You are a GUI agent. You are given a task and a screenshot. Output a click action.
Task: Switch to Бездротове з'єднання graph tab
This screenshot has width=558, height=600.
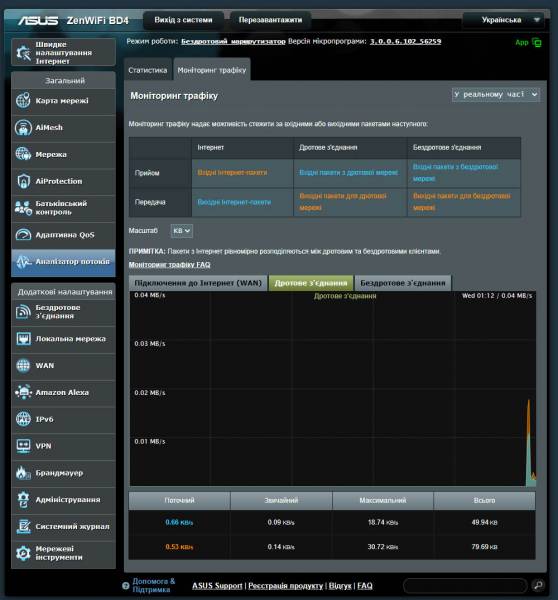pyautogui.click(x=403, y=283)
